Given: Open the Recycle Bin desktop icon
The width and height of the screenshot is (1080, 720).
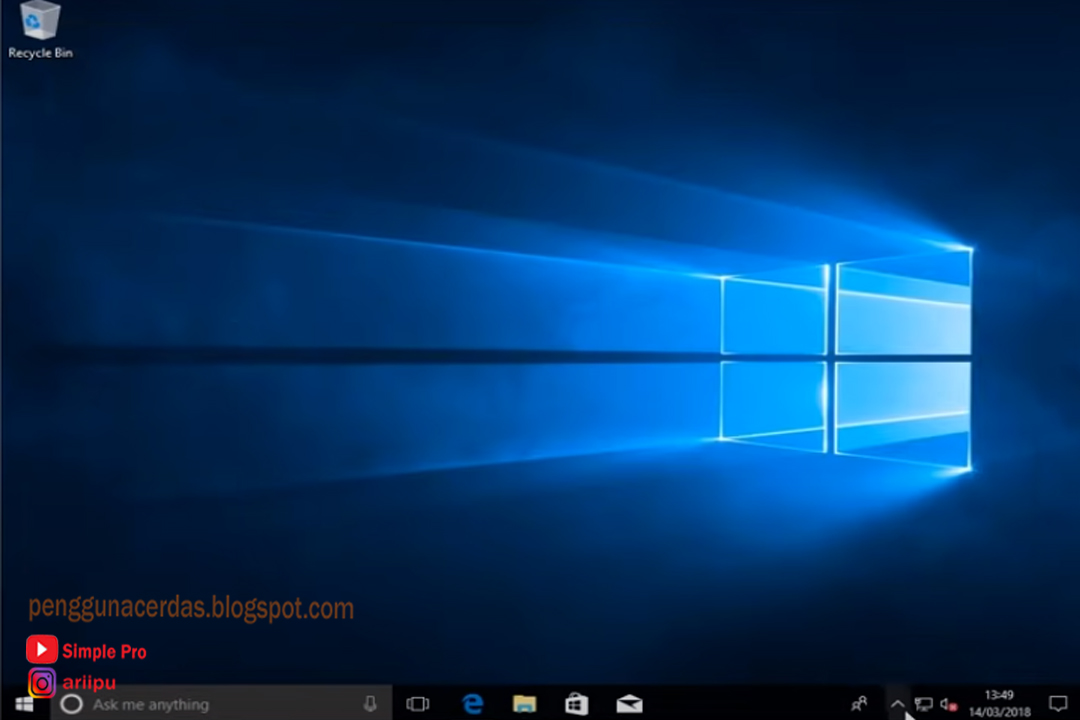Looking at the screenshot, I should (40, 30).
